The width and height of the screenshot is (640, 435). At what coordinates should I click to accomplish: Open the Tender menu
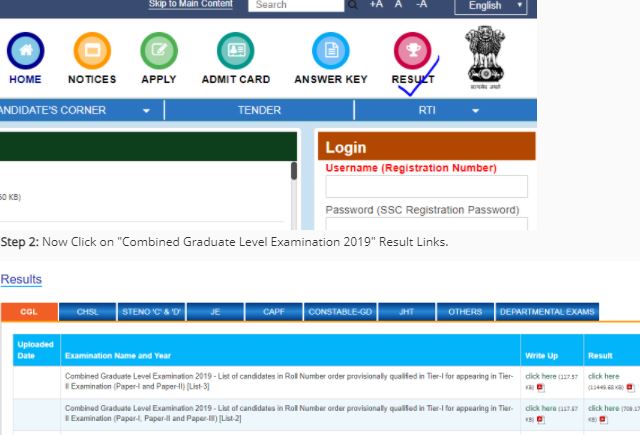(x=259, y=110)
